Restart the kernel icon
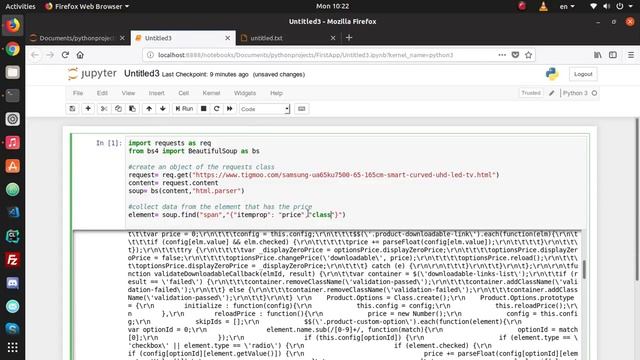Screen dimensions: 640x360 coord(217,109)
